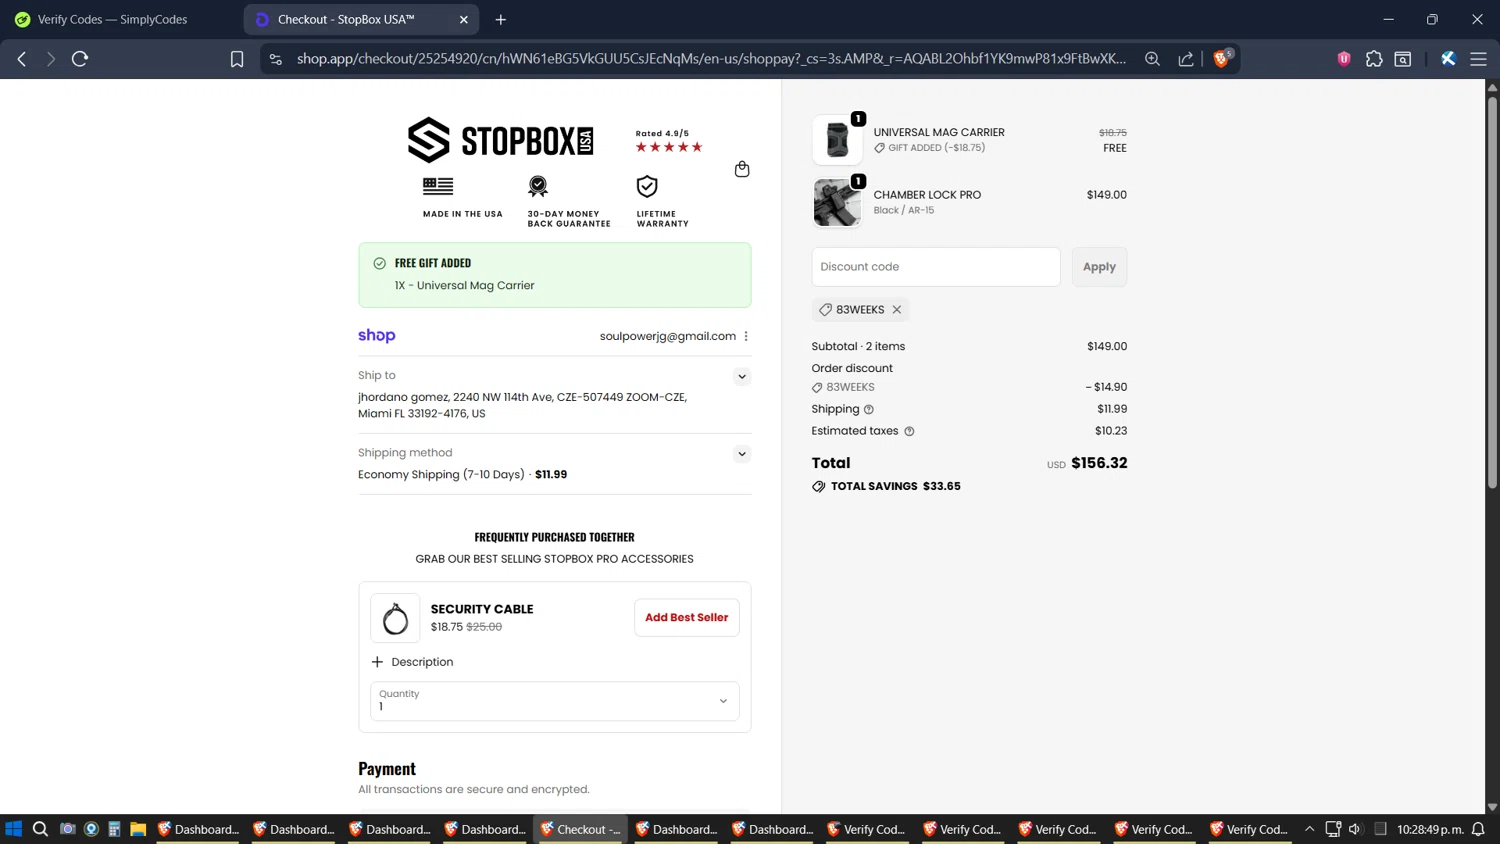
Task: Open the Shop Pay logo
Action: 377,336
